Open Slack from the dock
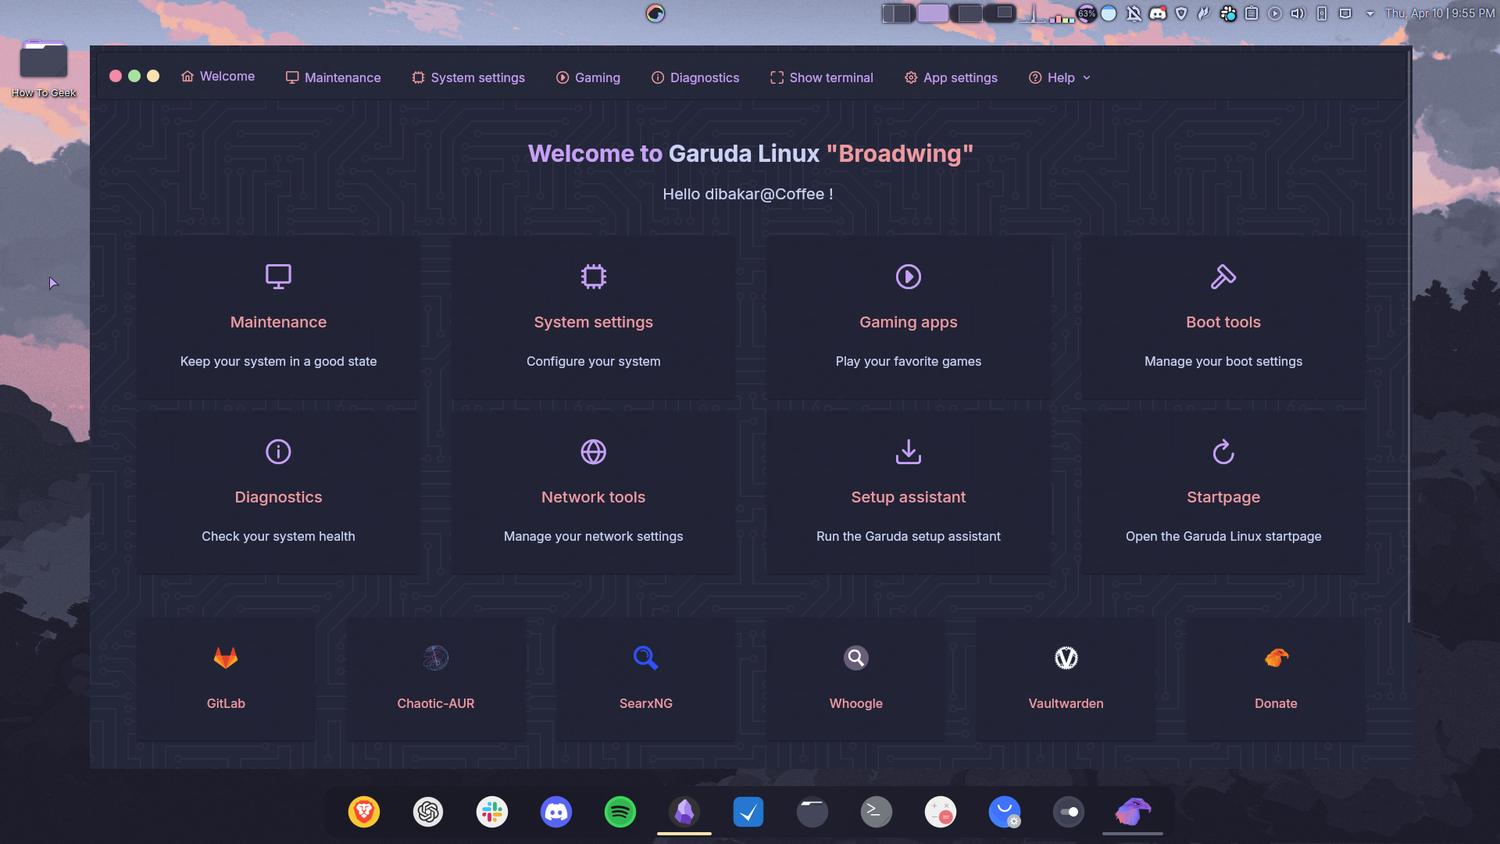The height and width of the screenshot is (844, 1500). 492,811
